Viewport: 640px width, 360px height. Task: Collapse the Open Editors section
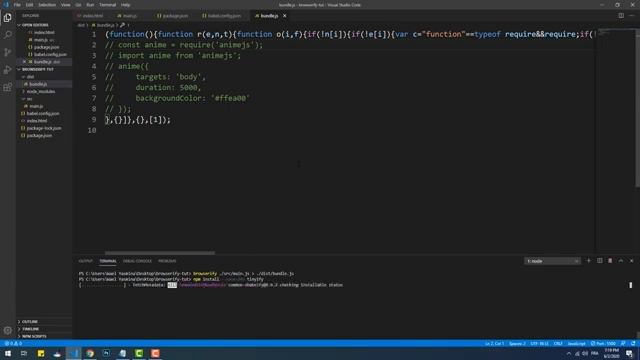point(35,25)
